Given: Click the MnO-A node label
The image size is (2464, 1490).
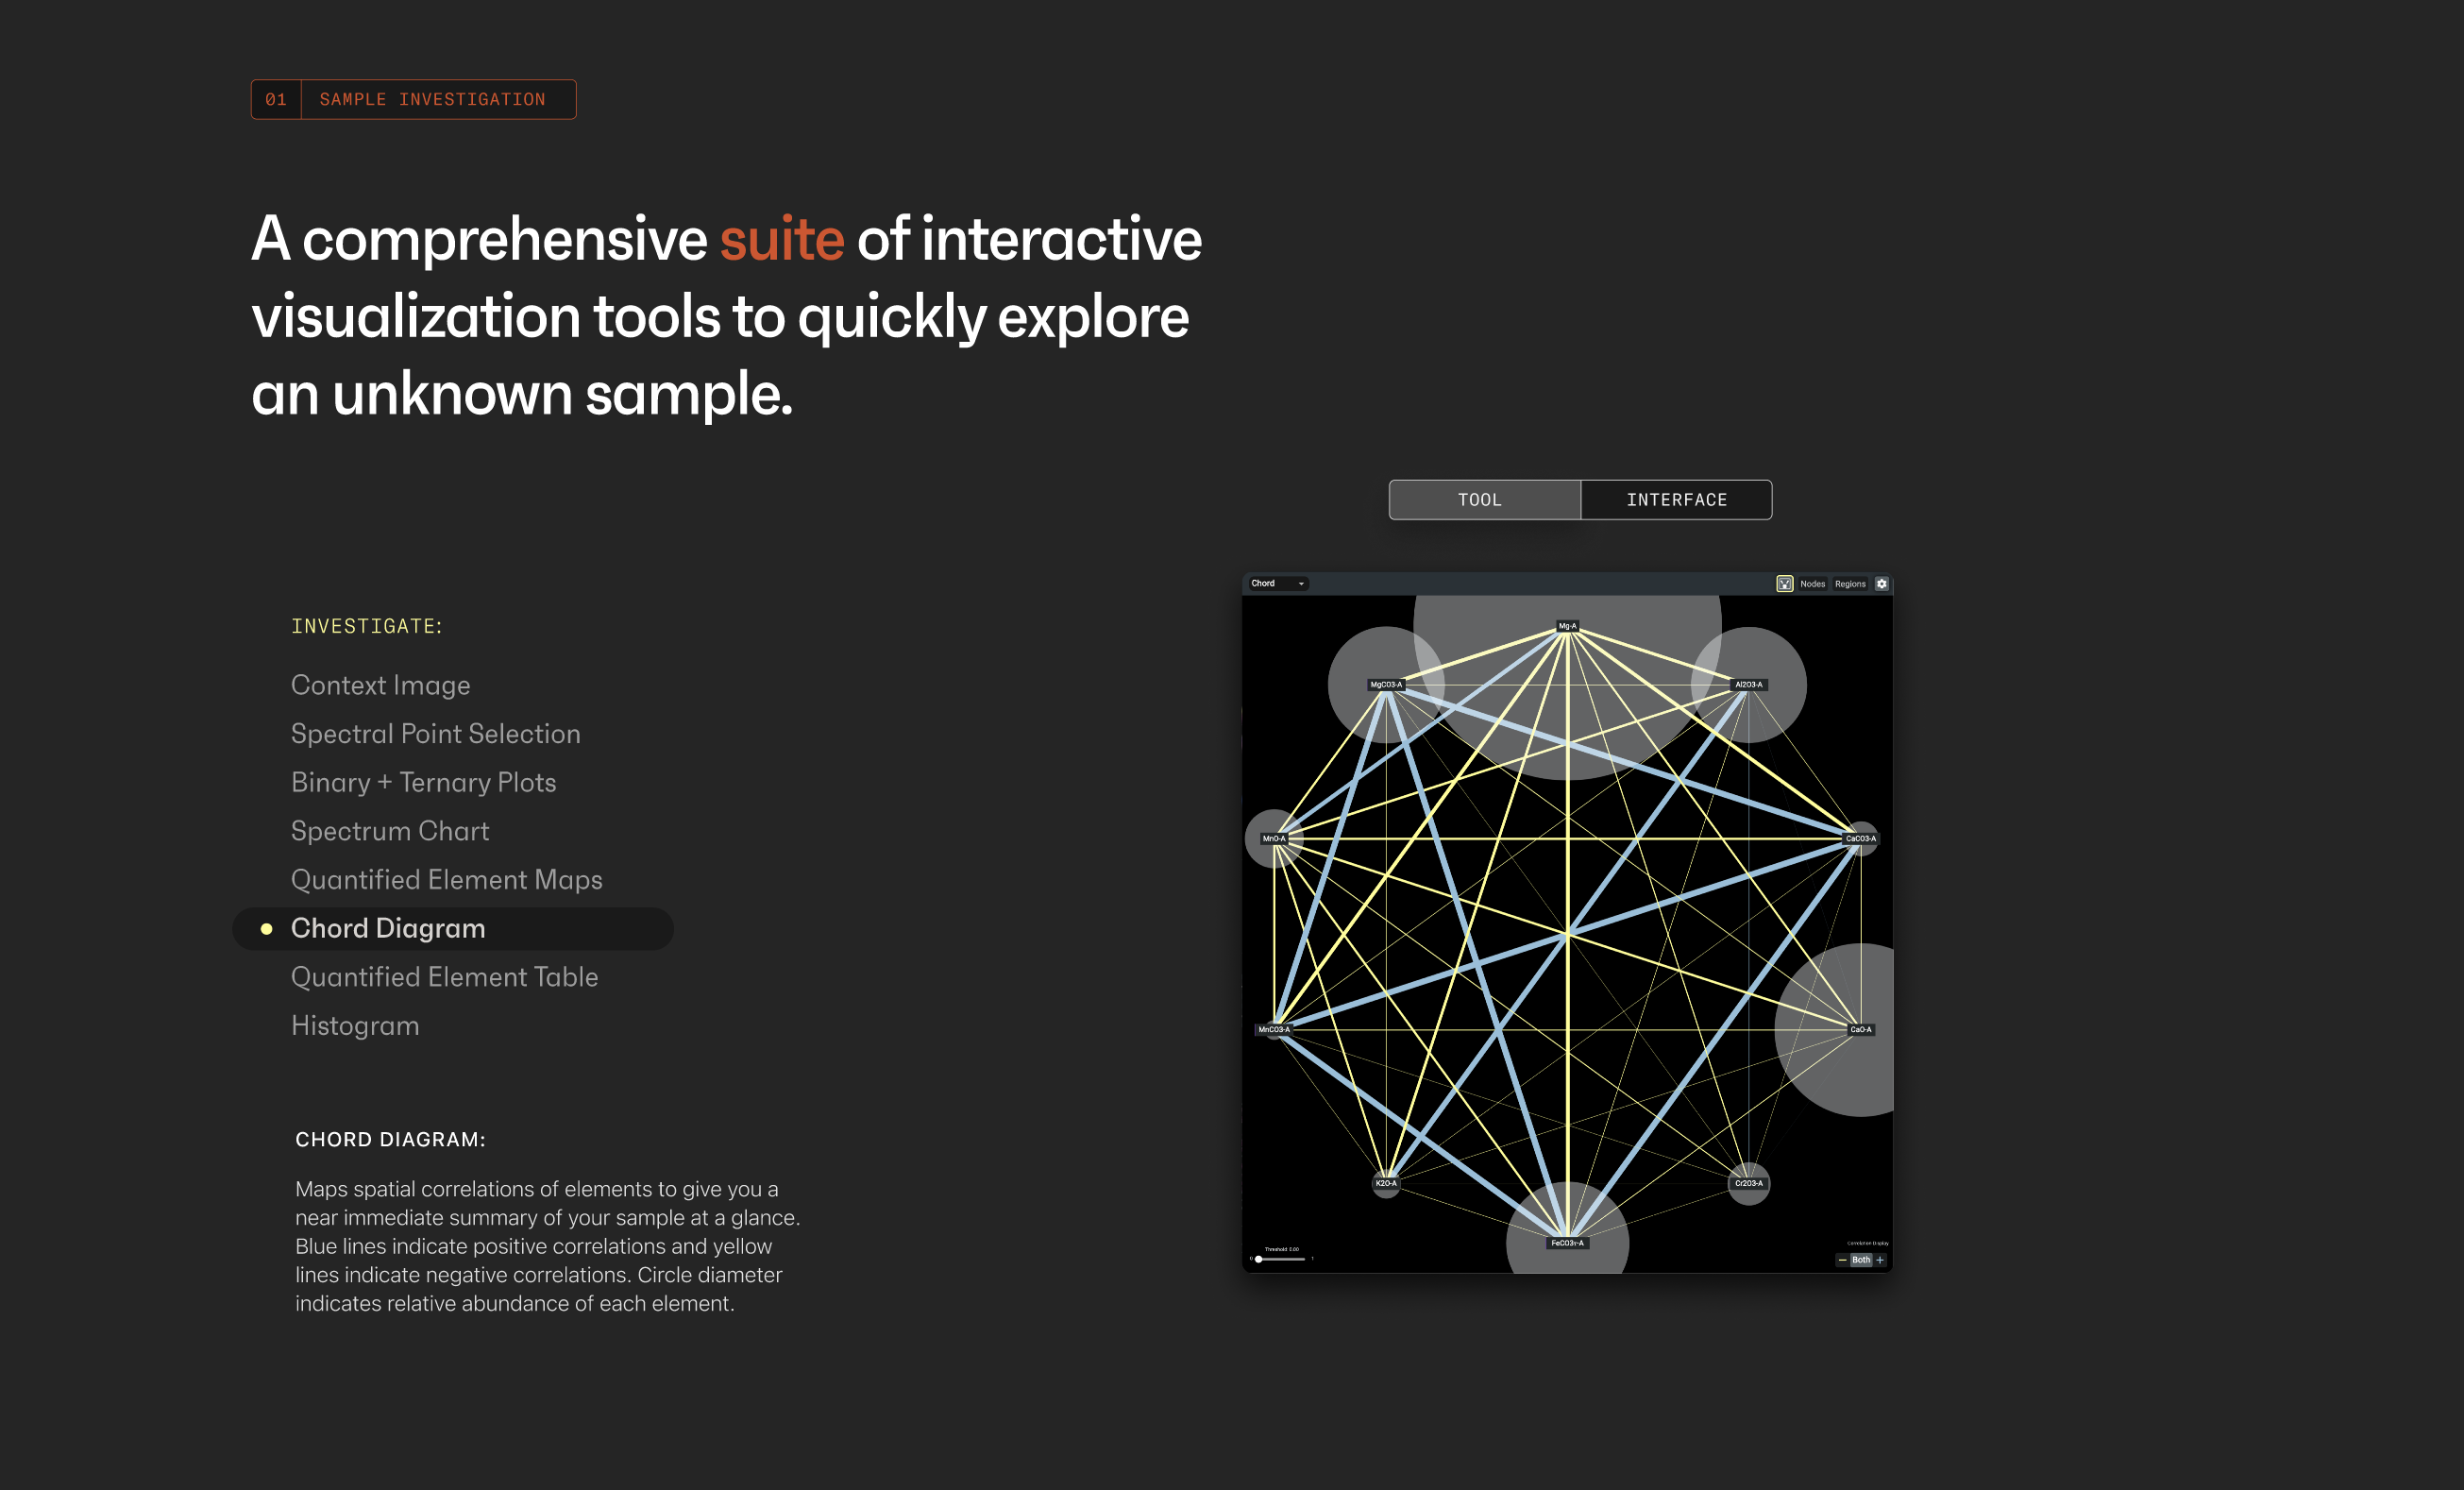Looking at the screenshot, I should [x=1274, y=839].
